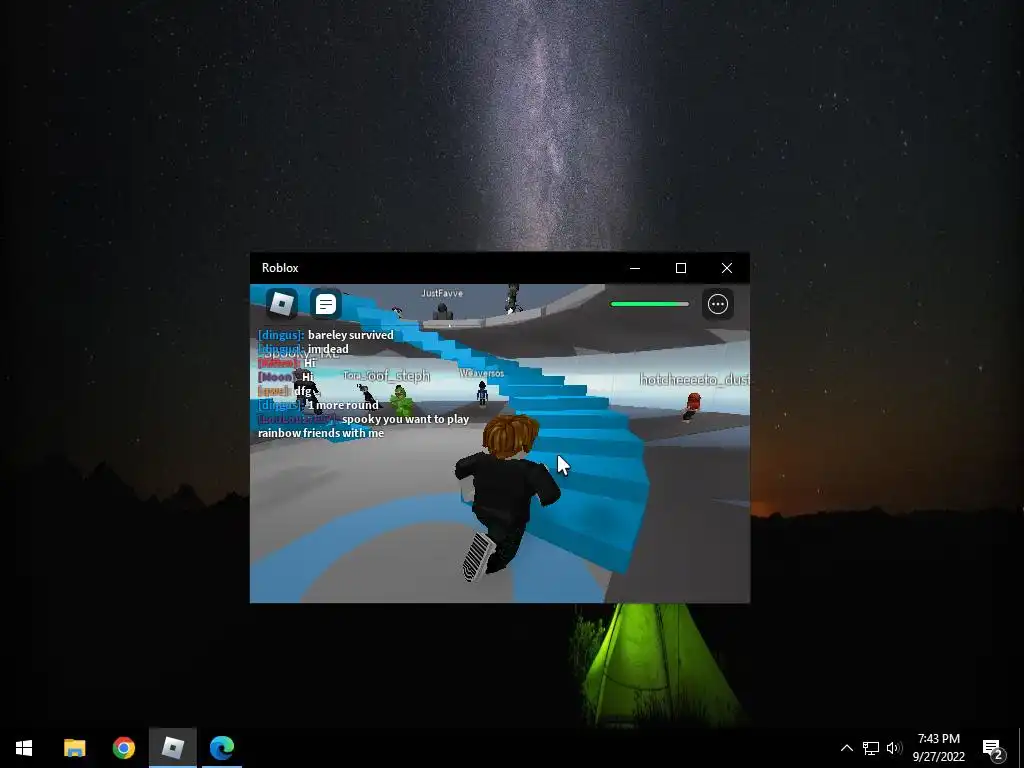
Task: Select Roblox taskbar icon
Action: [172, 748]
